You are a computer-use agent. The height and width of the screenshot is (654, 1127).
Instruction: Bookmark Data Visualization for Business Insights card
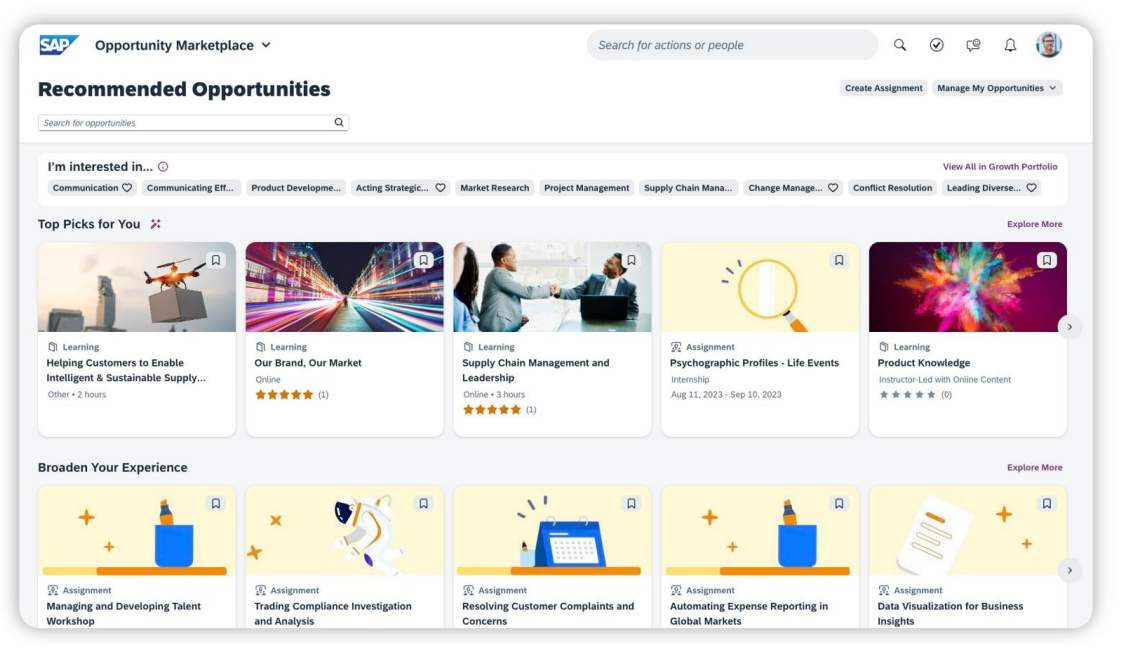(1046, 504)
